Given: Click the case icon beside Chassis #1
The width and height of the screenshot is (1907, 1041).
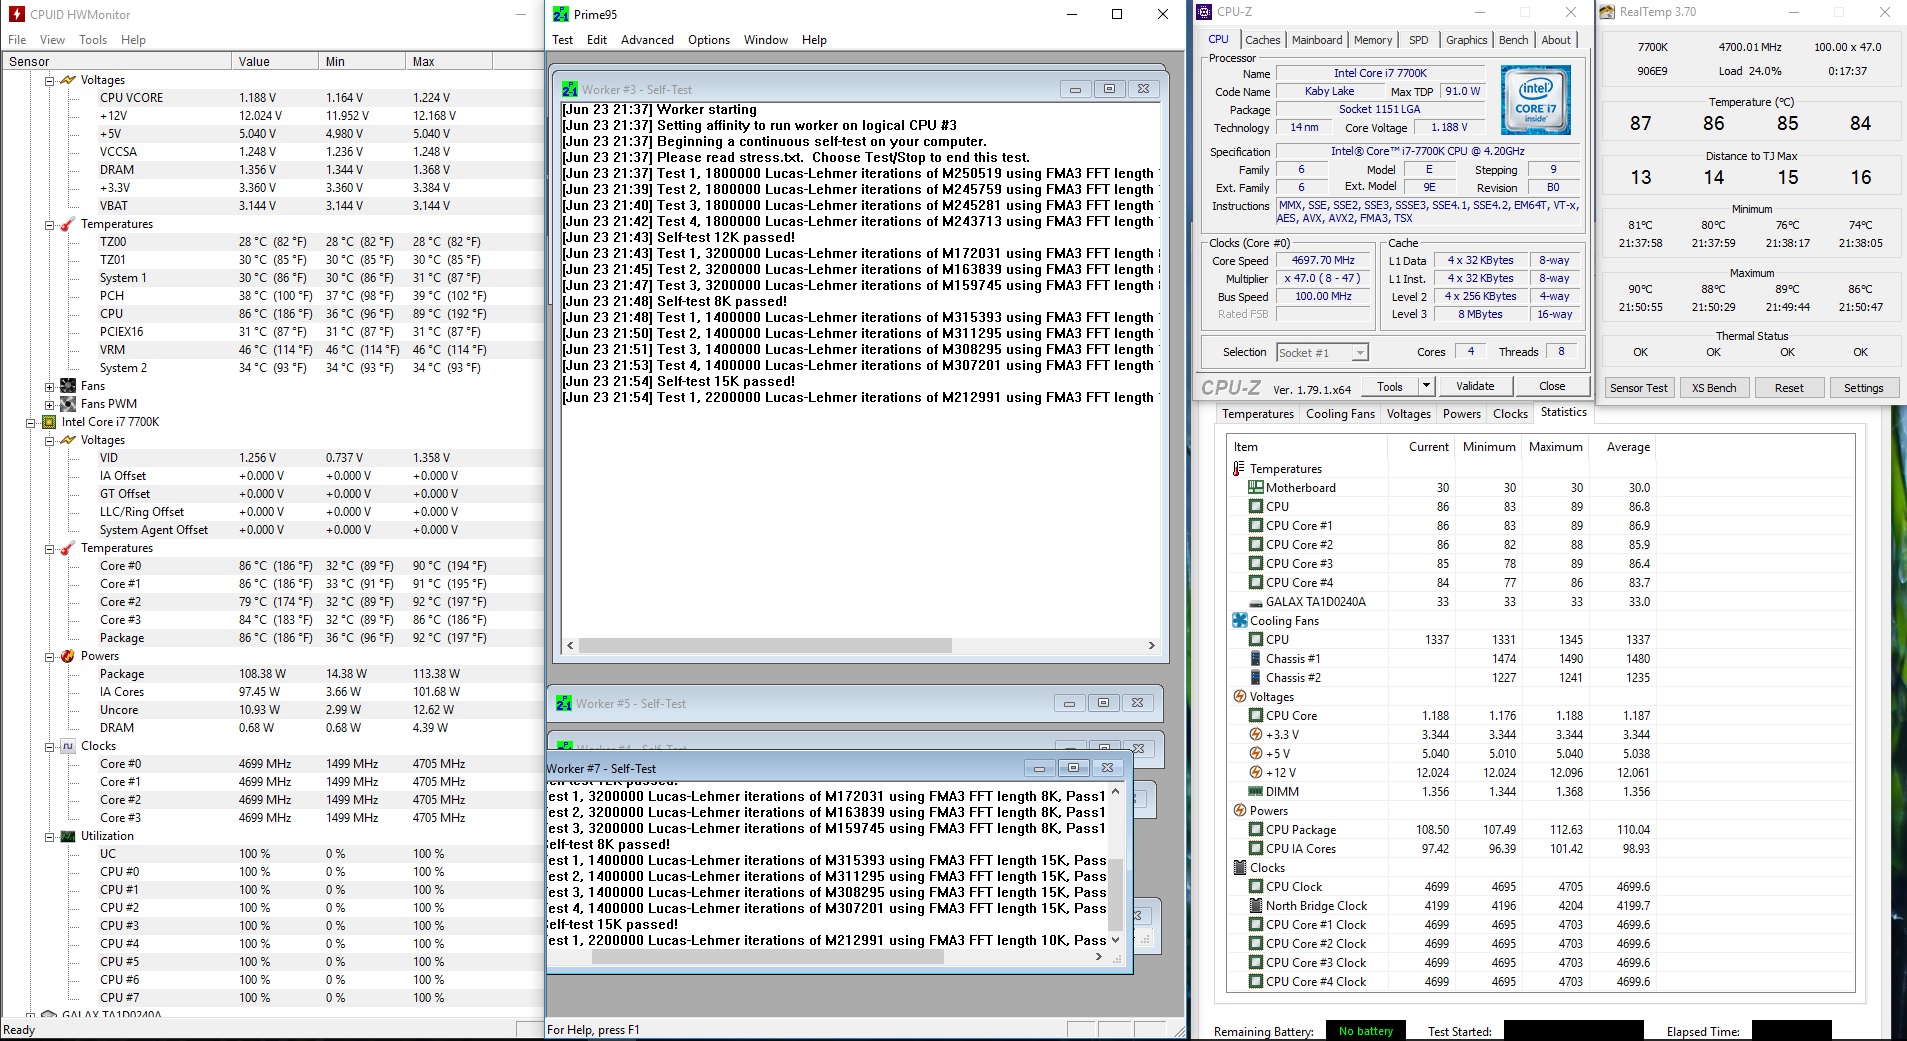Looking at the screenshot, I should pyautogui.click(x=1256, y=659).
